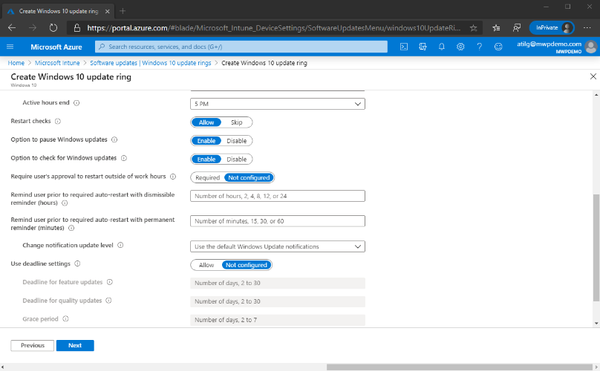Click the Deadline for feature updates field
The image size is (600, 371).
(x=277, y=283)
